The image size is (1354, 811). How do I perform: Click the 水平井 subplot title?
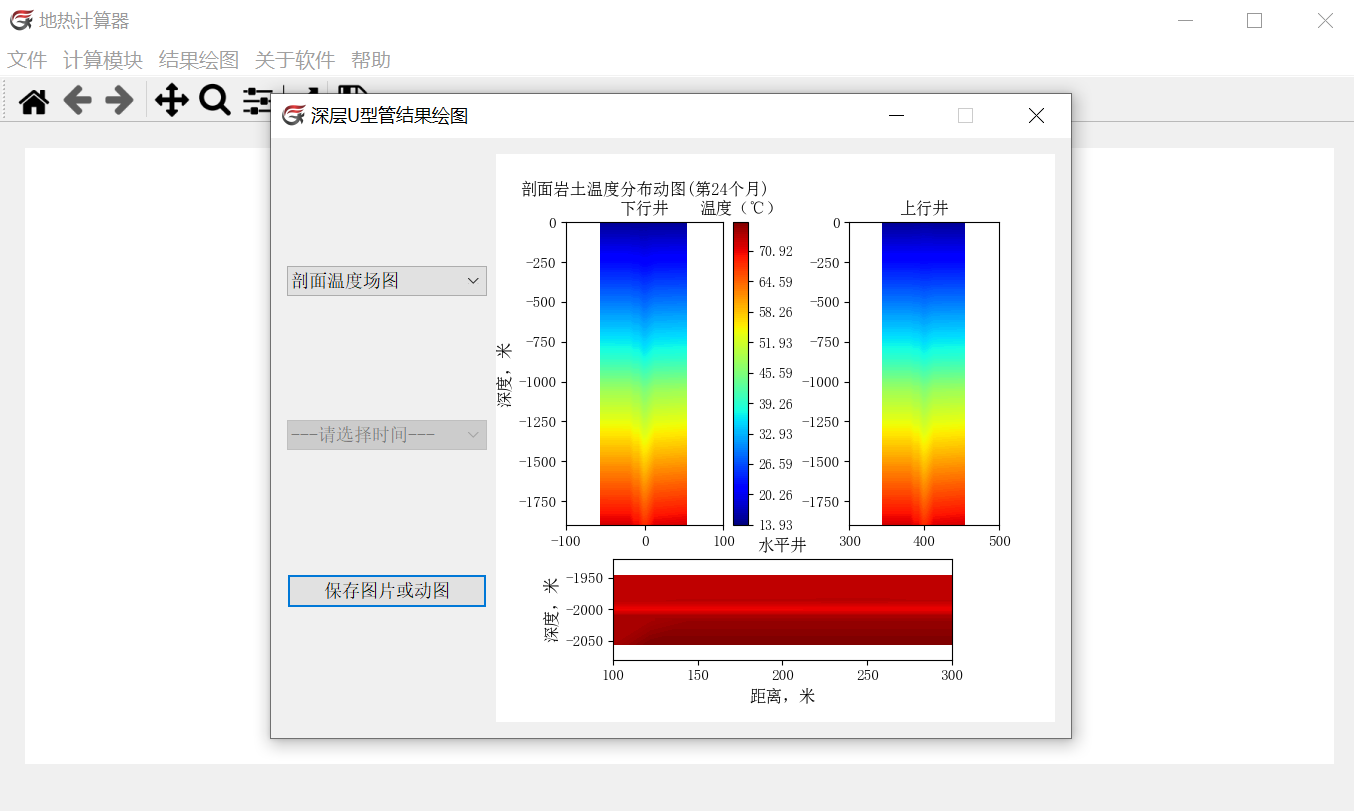(x=782, y=545)
